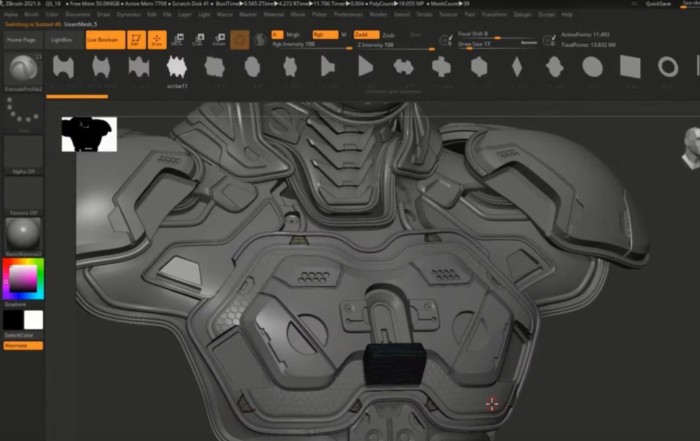Choose the Move transform icon

178,40
